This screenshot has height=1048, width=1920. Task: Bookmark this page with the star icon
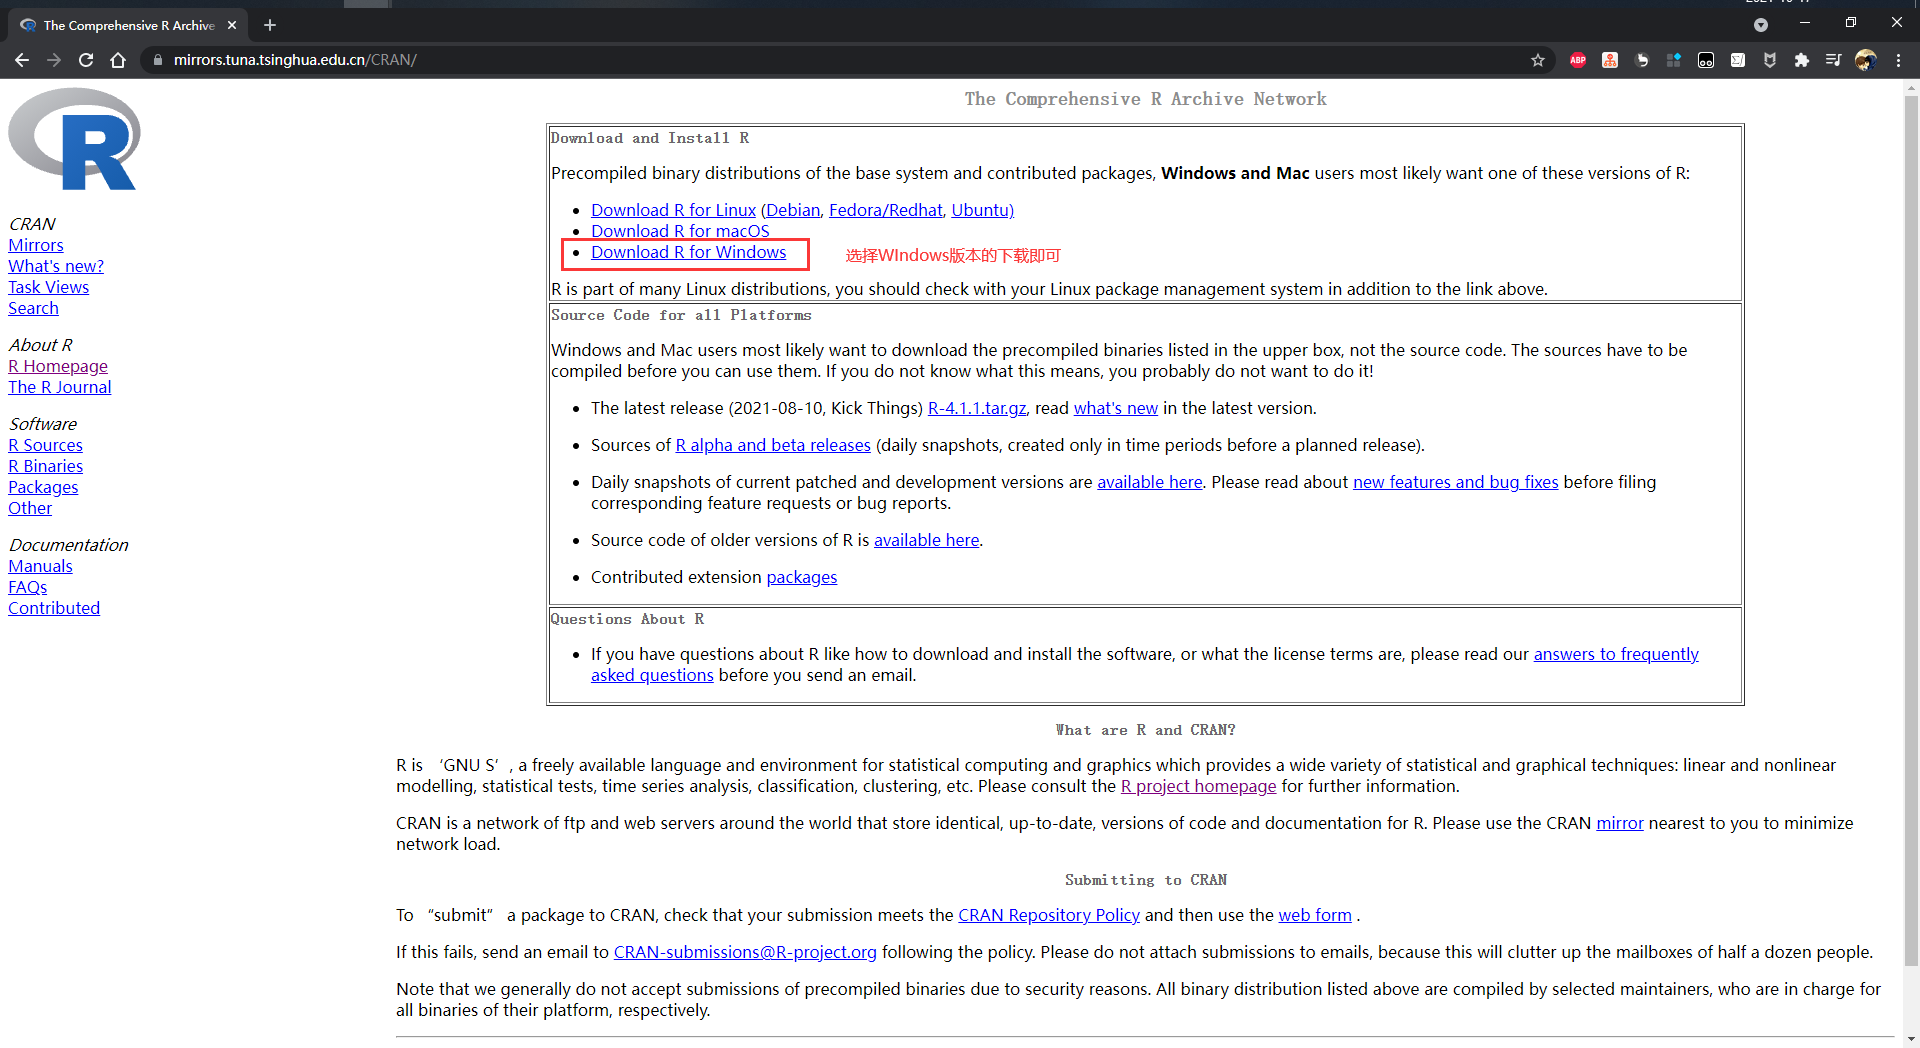(x=1538, y=60)
